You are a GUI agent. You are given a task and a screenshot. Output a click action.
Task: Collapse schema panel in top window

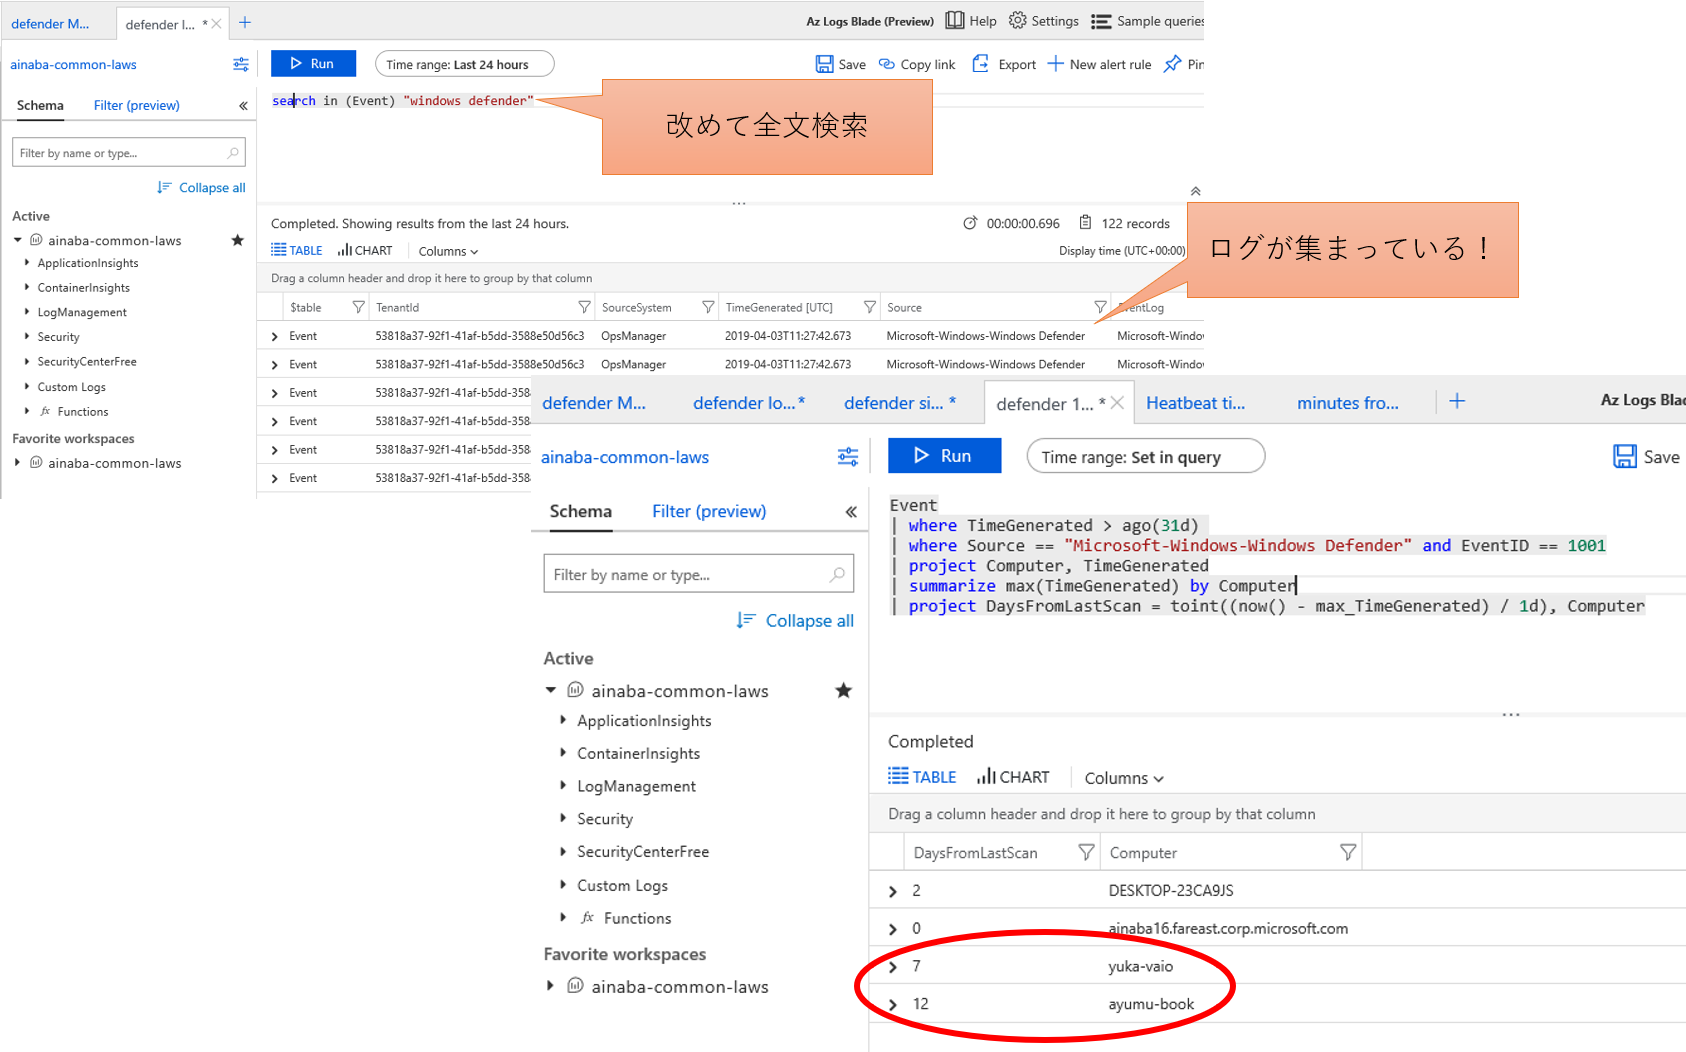click(243, 105)
